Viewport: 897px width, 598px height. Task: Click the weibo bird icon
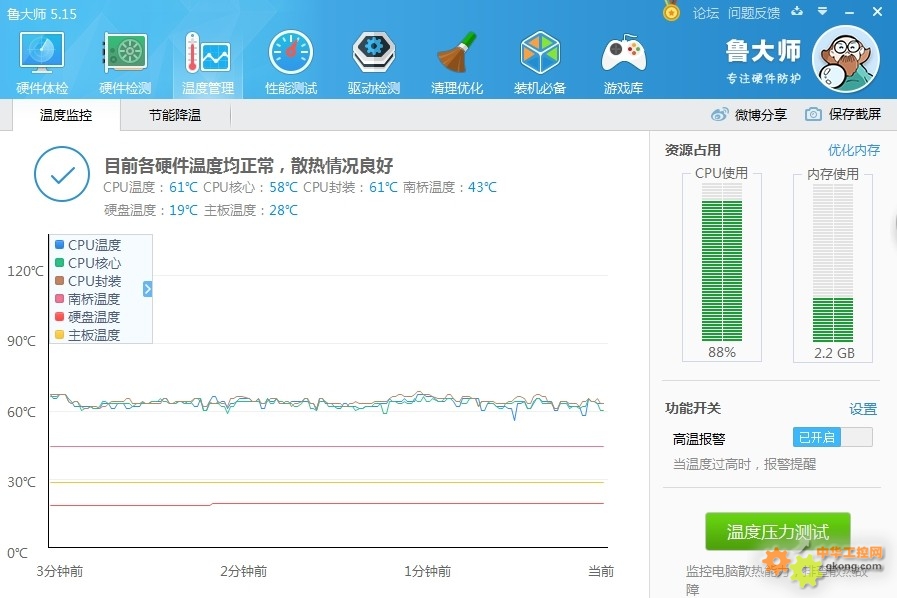pyautogui.click(x=720, y=114)
